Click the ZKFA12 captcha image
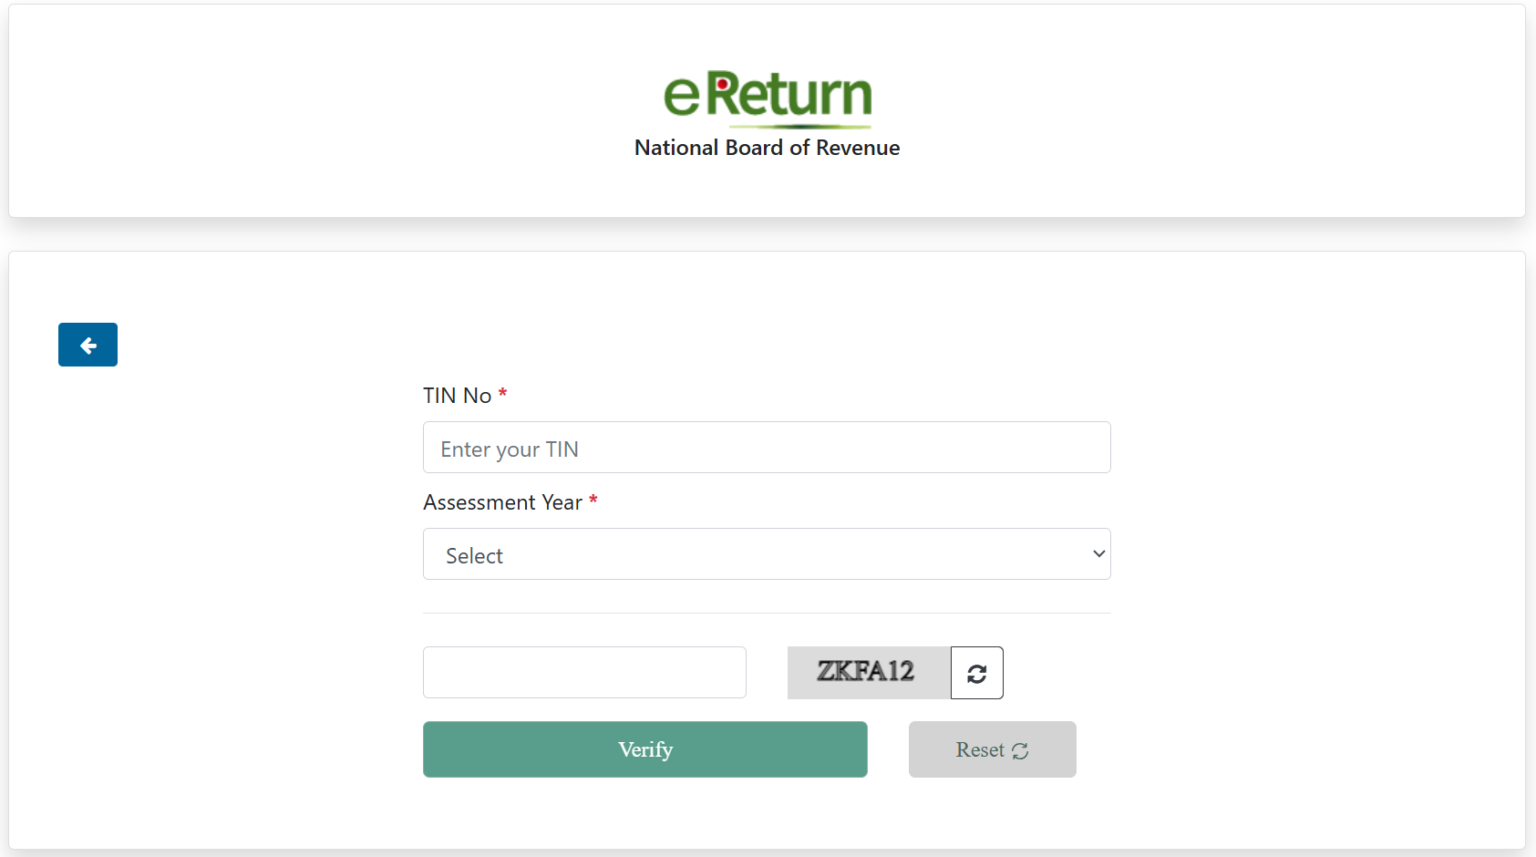Screen dimensions: 1536x857 coord(868,672)
